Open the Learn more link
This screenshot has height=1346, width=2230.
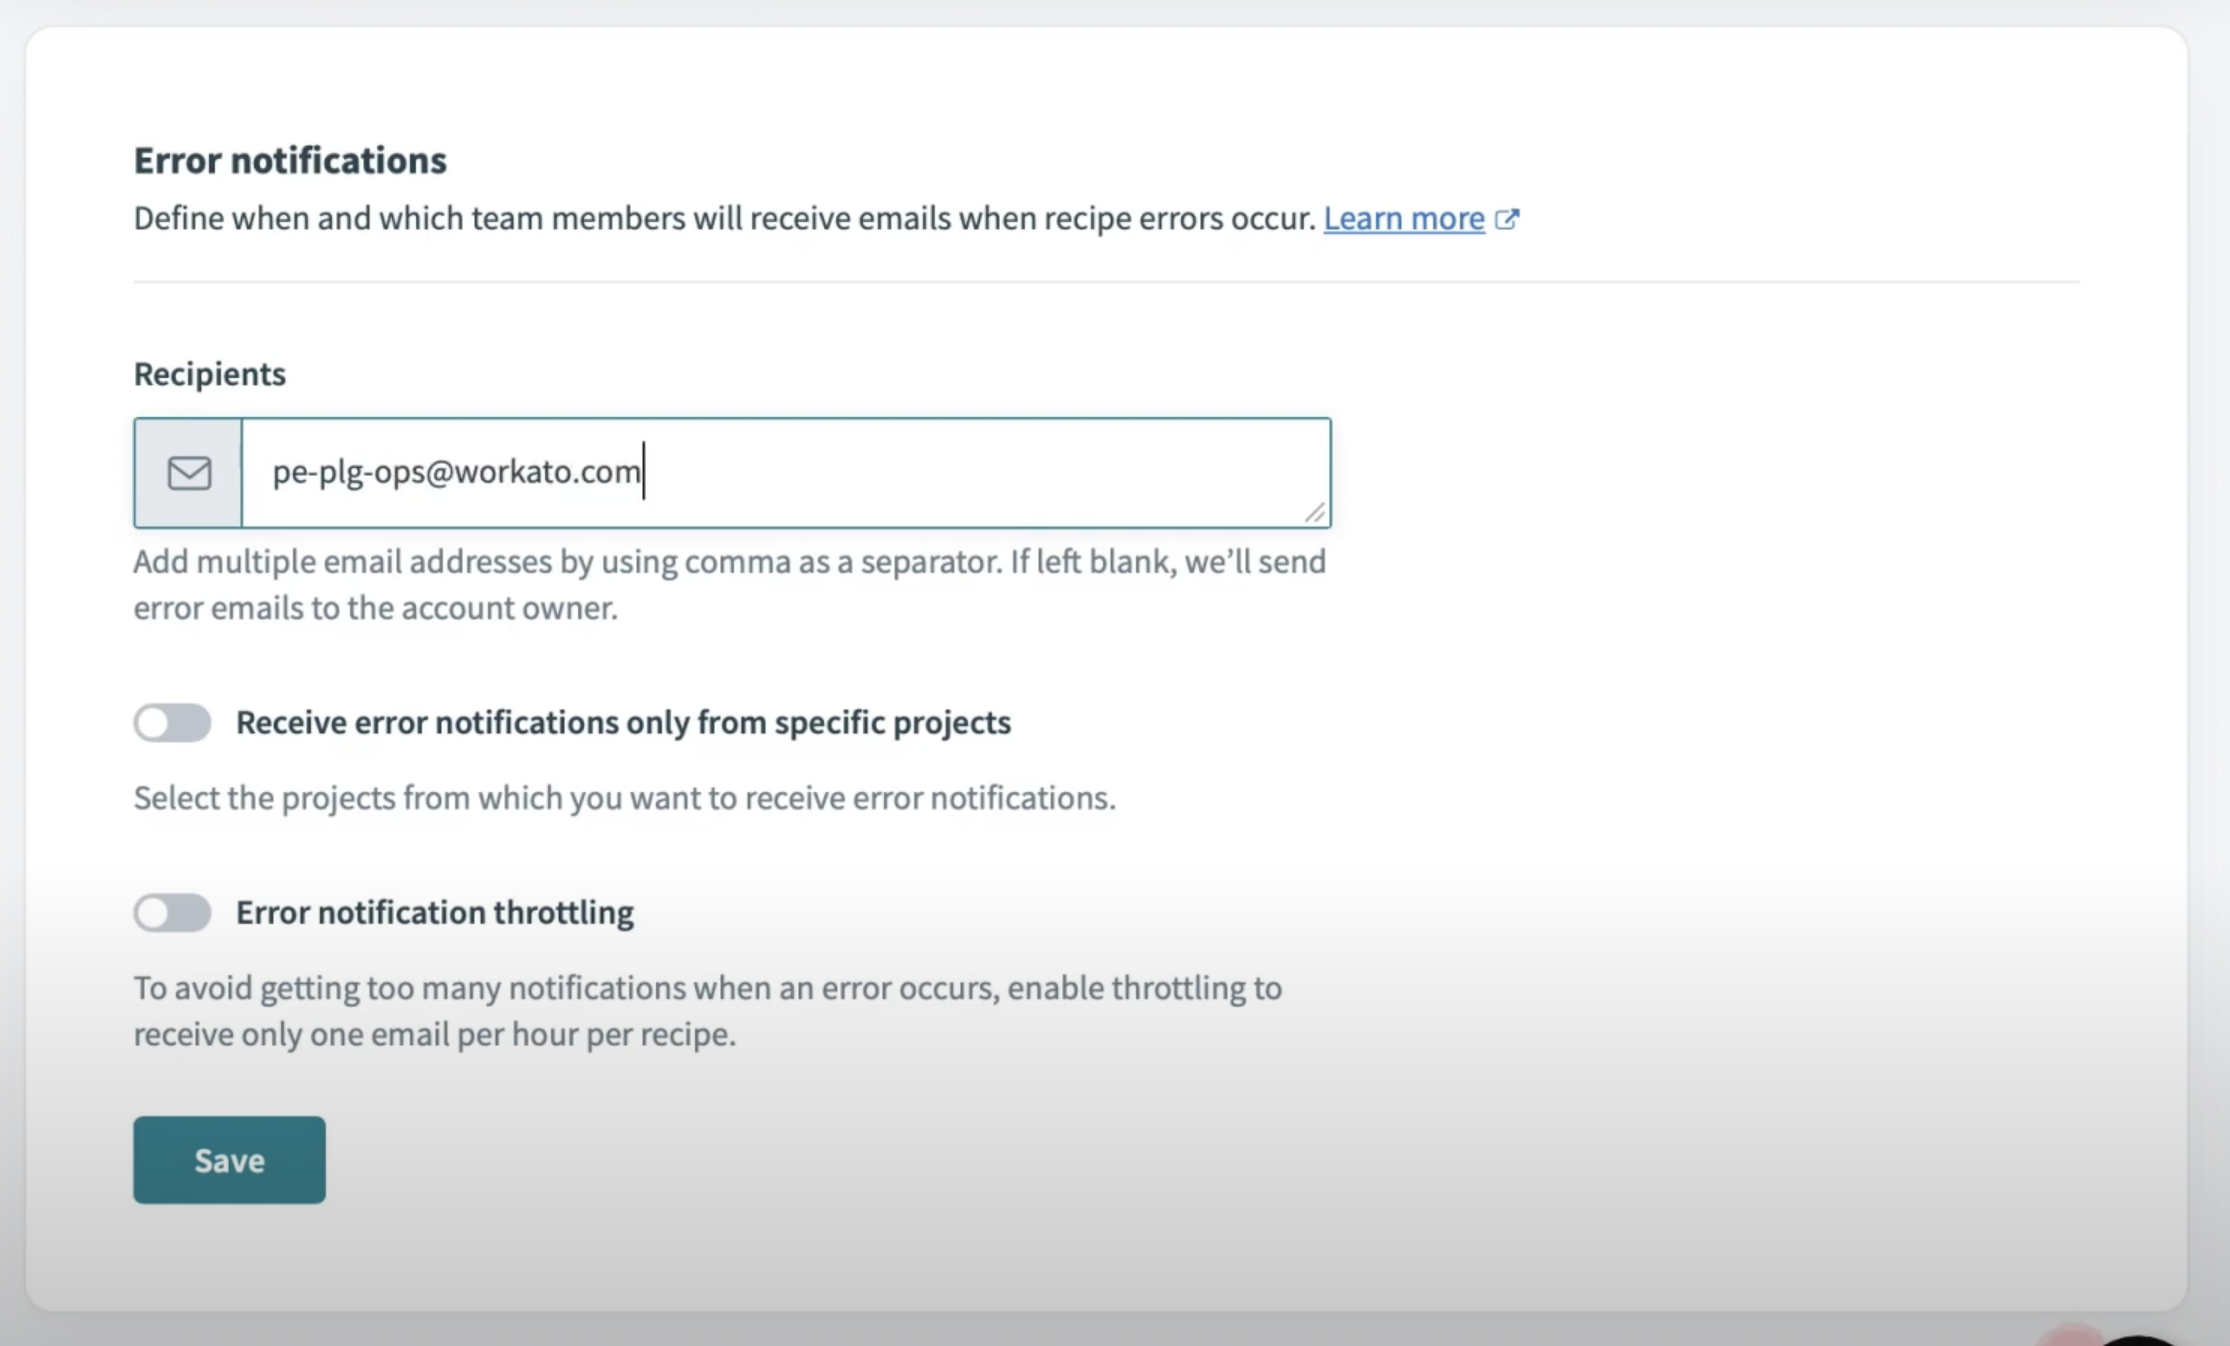click(x=1403, y=218)
